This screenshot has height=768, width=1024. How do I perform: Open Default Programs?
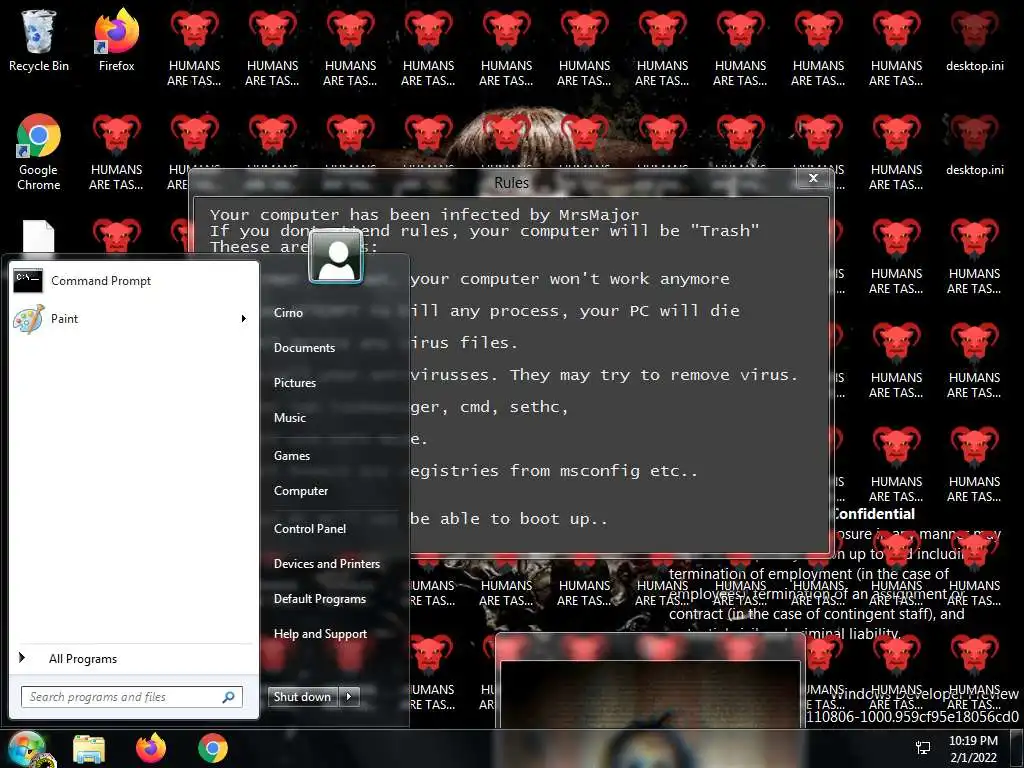(x=320, y=599)
